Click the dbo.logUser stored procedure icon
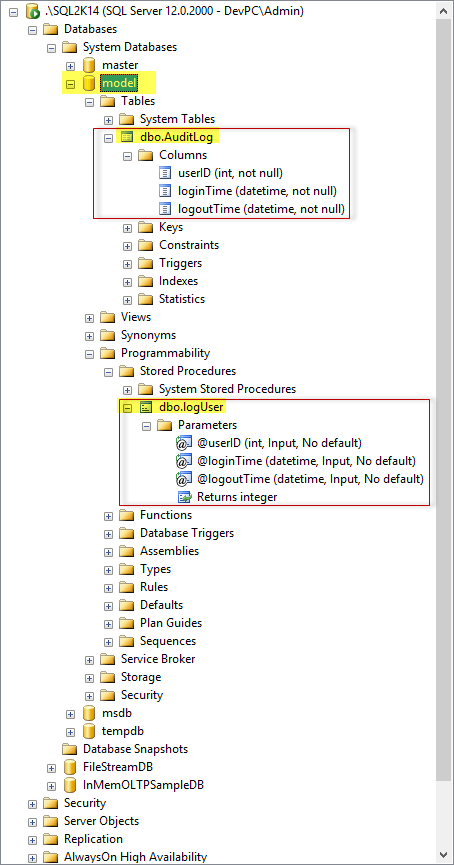The width and height of the screenshot is (454, 865). tap(146, 408)
